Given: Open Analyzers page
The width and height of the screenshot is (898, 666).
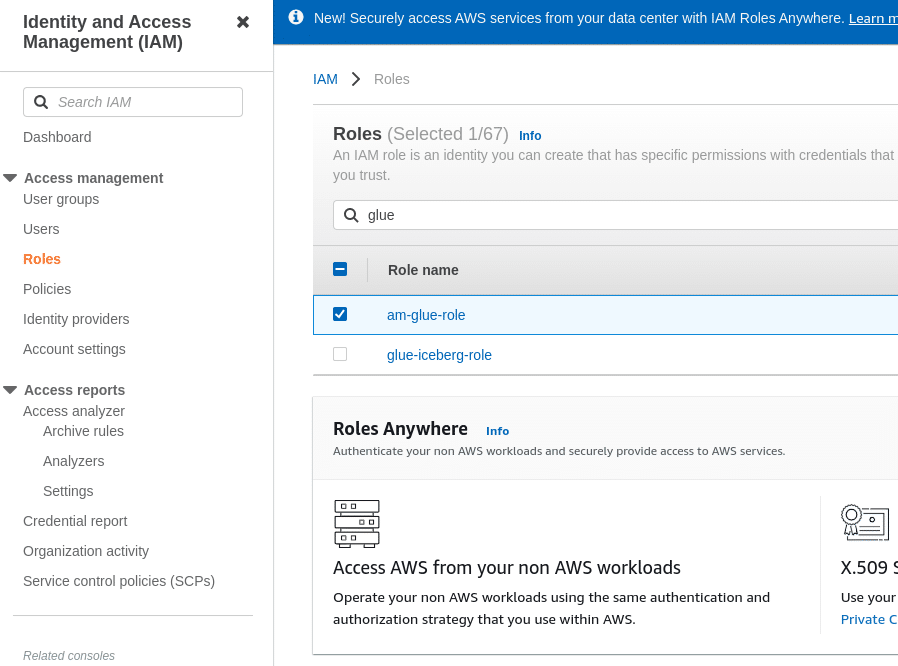Looking at the screenshot, I should 74,461.
